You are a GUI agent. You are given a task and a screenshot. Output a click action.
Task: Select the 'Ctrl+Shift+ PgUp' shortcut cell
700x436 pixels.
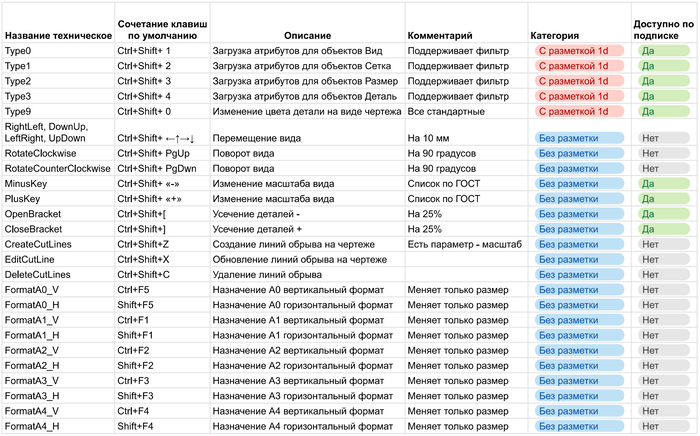[153, 154]
